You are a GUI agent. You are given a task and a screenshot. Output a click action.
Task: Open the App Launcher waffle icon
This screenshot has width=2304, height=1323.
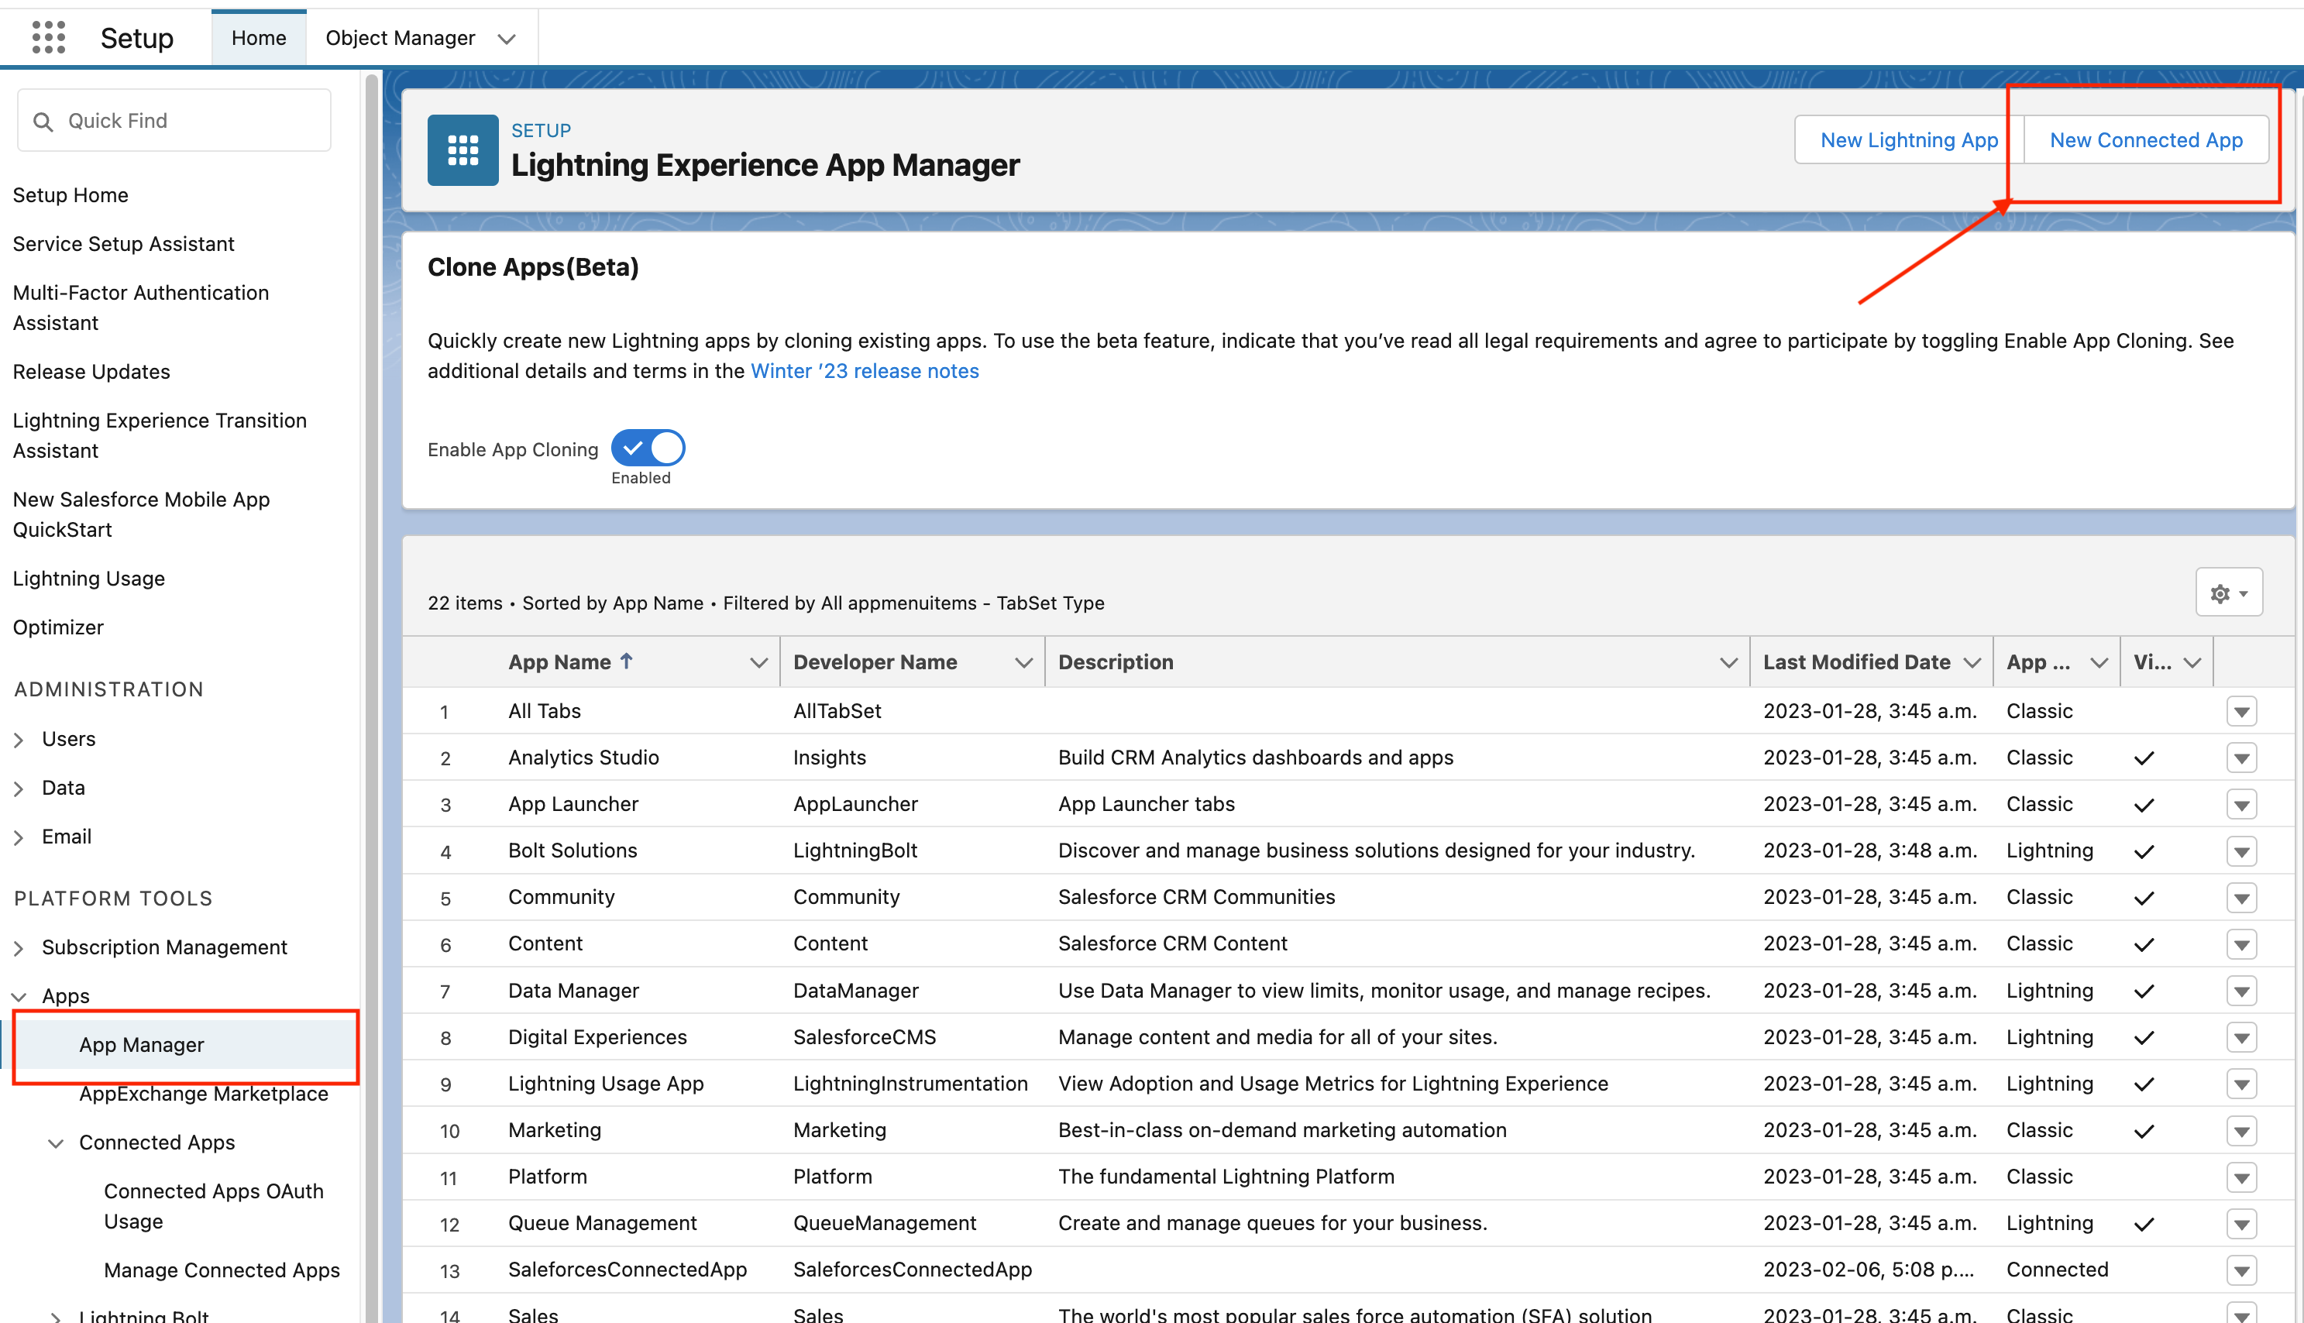tap(48, 38)
